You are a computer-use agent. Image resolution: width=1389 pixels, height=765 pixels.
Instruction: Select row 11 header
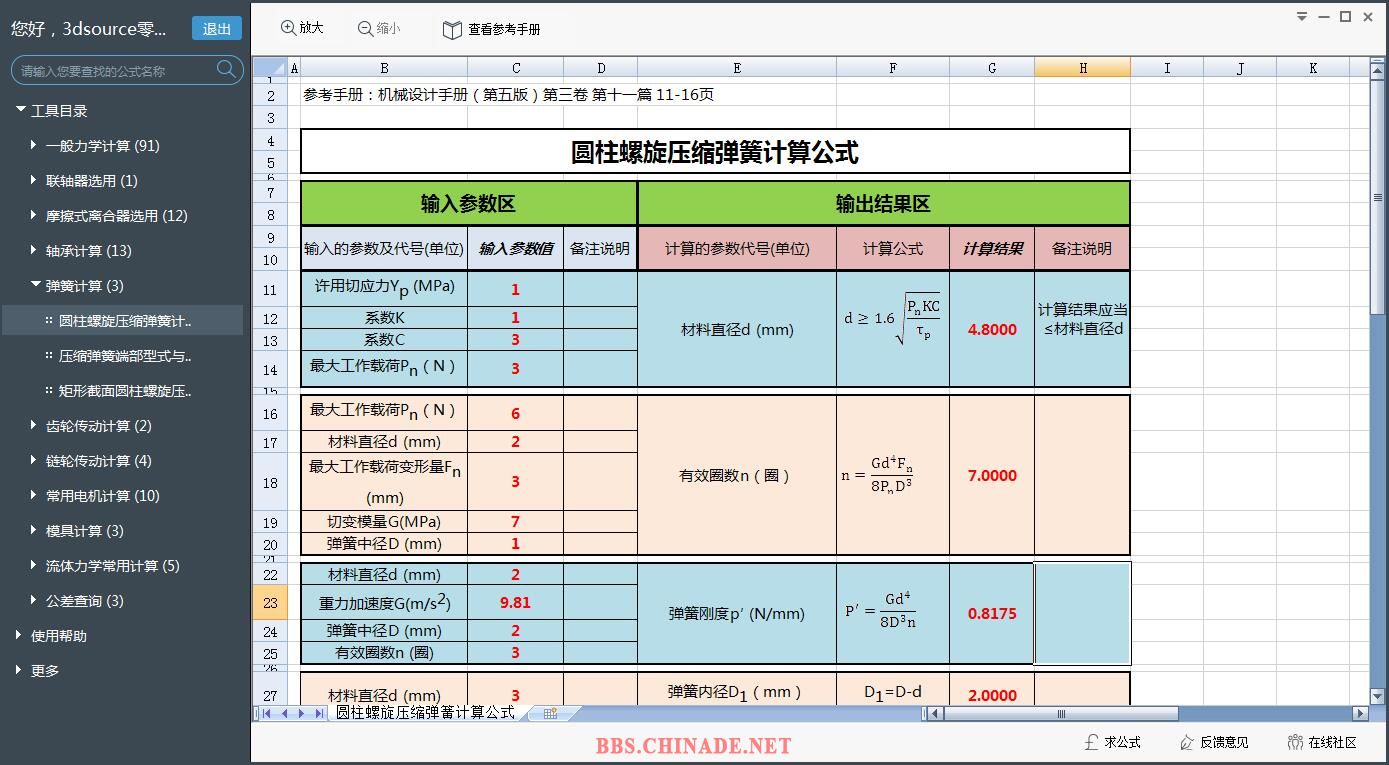[270, 289]
